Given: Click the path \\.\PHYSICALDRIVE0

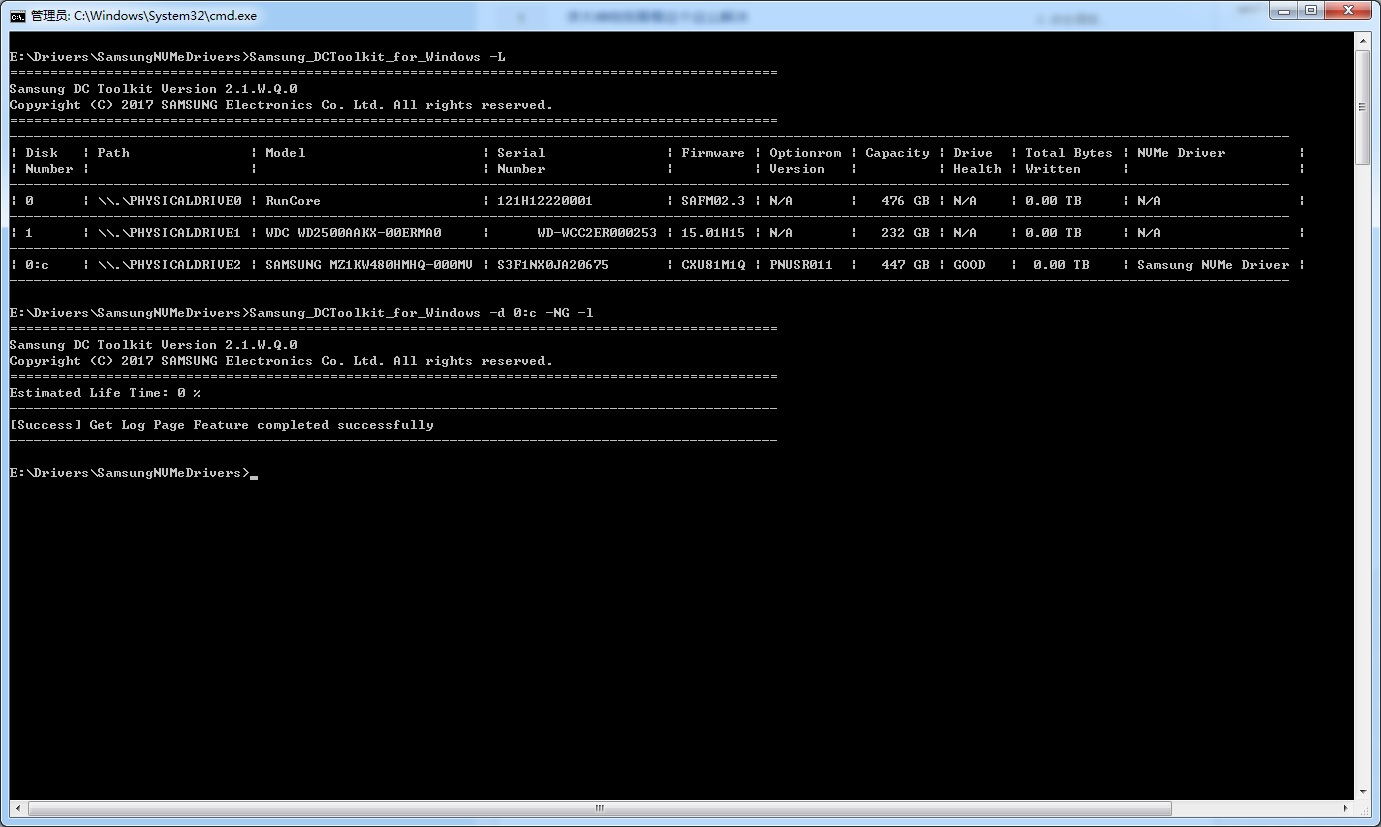Looking at the screenshot, I should click(x=170, y=201).
